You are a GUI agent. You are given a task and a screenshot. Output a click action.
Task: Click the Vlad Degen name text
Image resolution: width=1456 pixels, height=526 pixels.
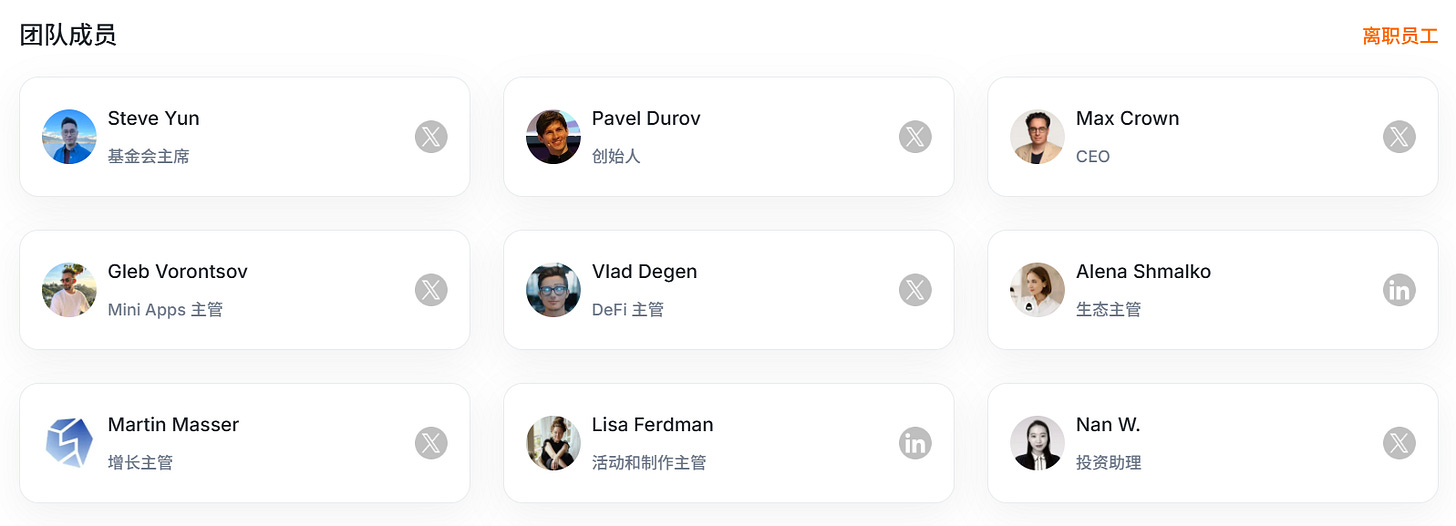(x=644, y=272)
